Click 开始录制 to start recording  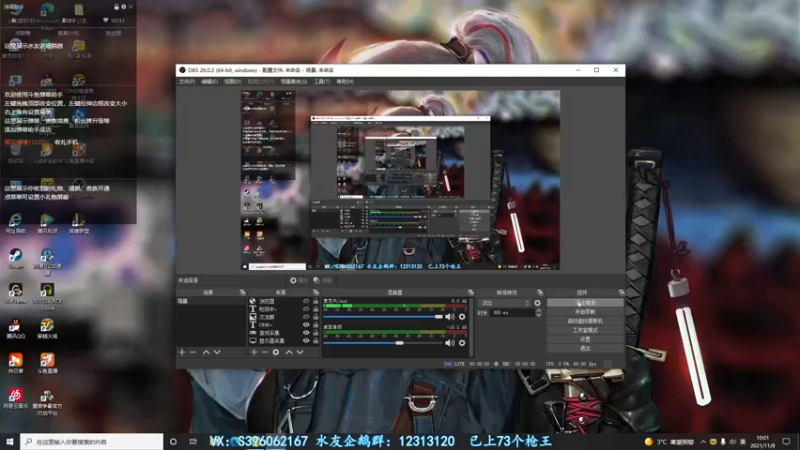pos(585,312)
